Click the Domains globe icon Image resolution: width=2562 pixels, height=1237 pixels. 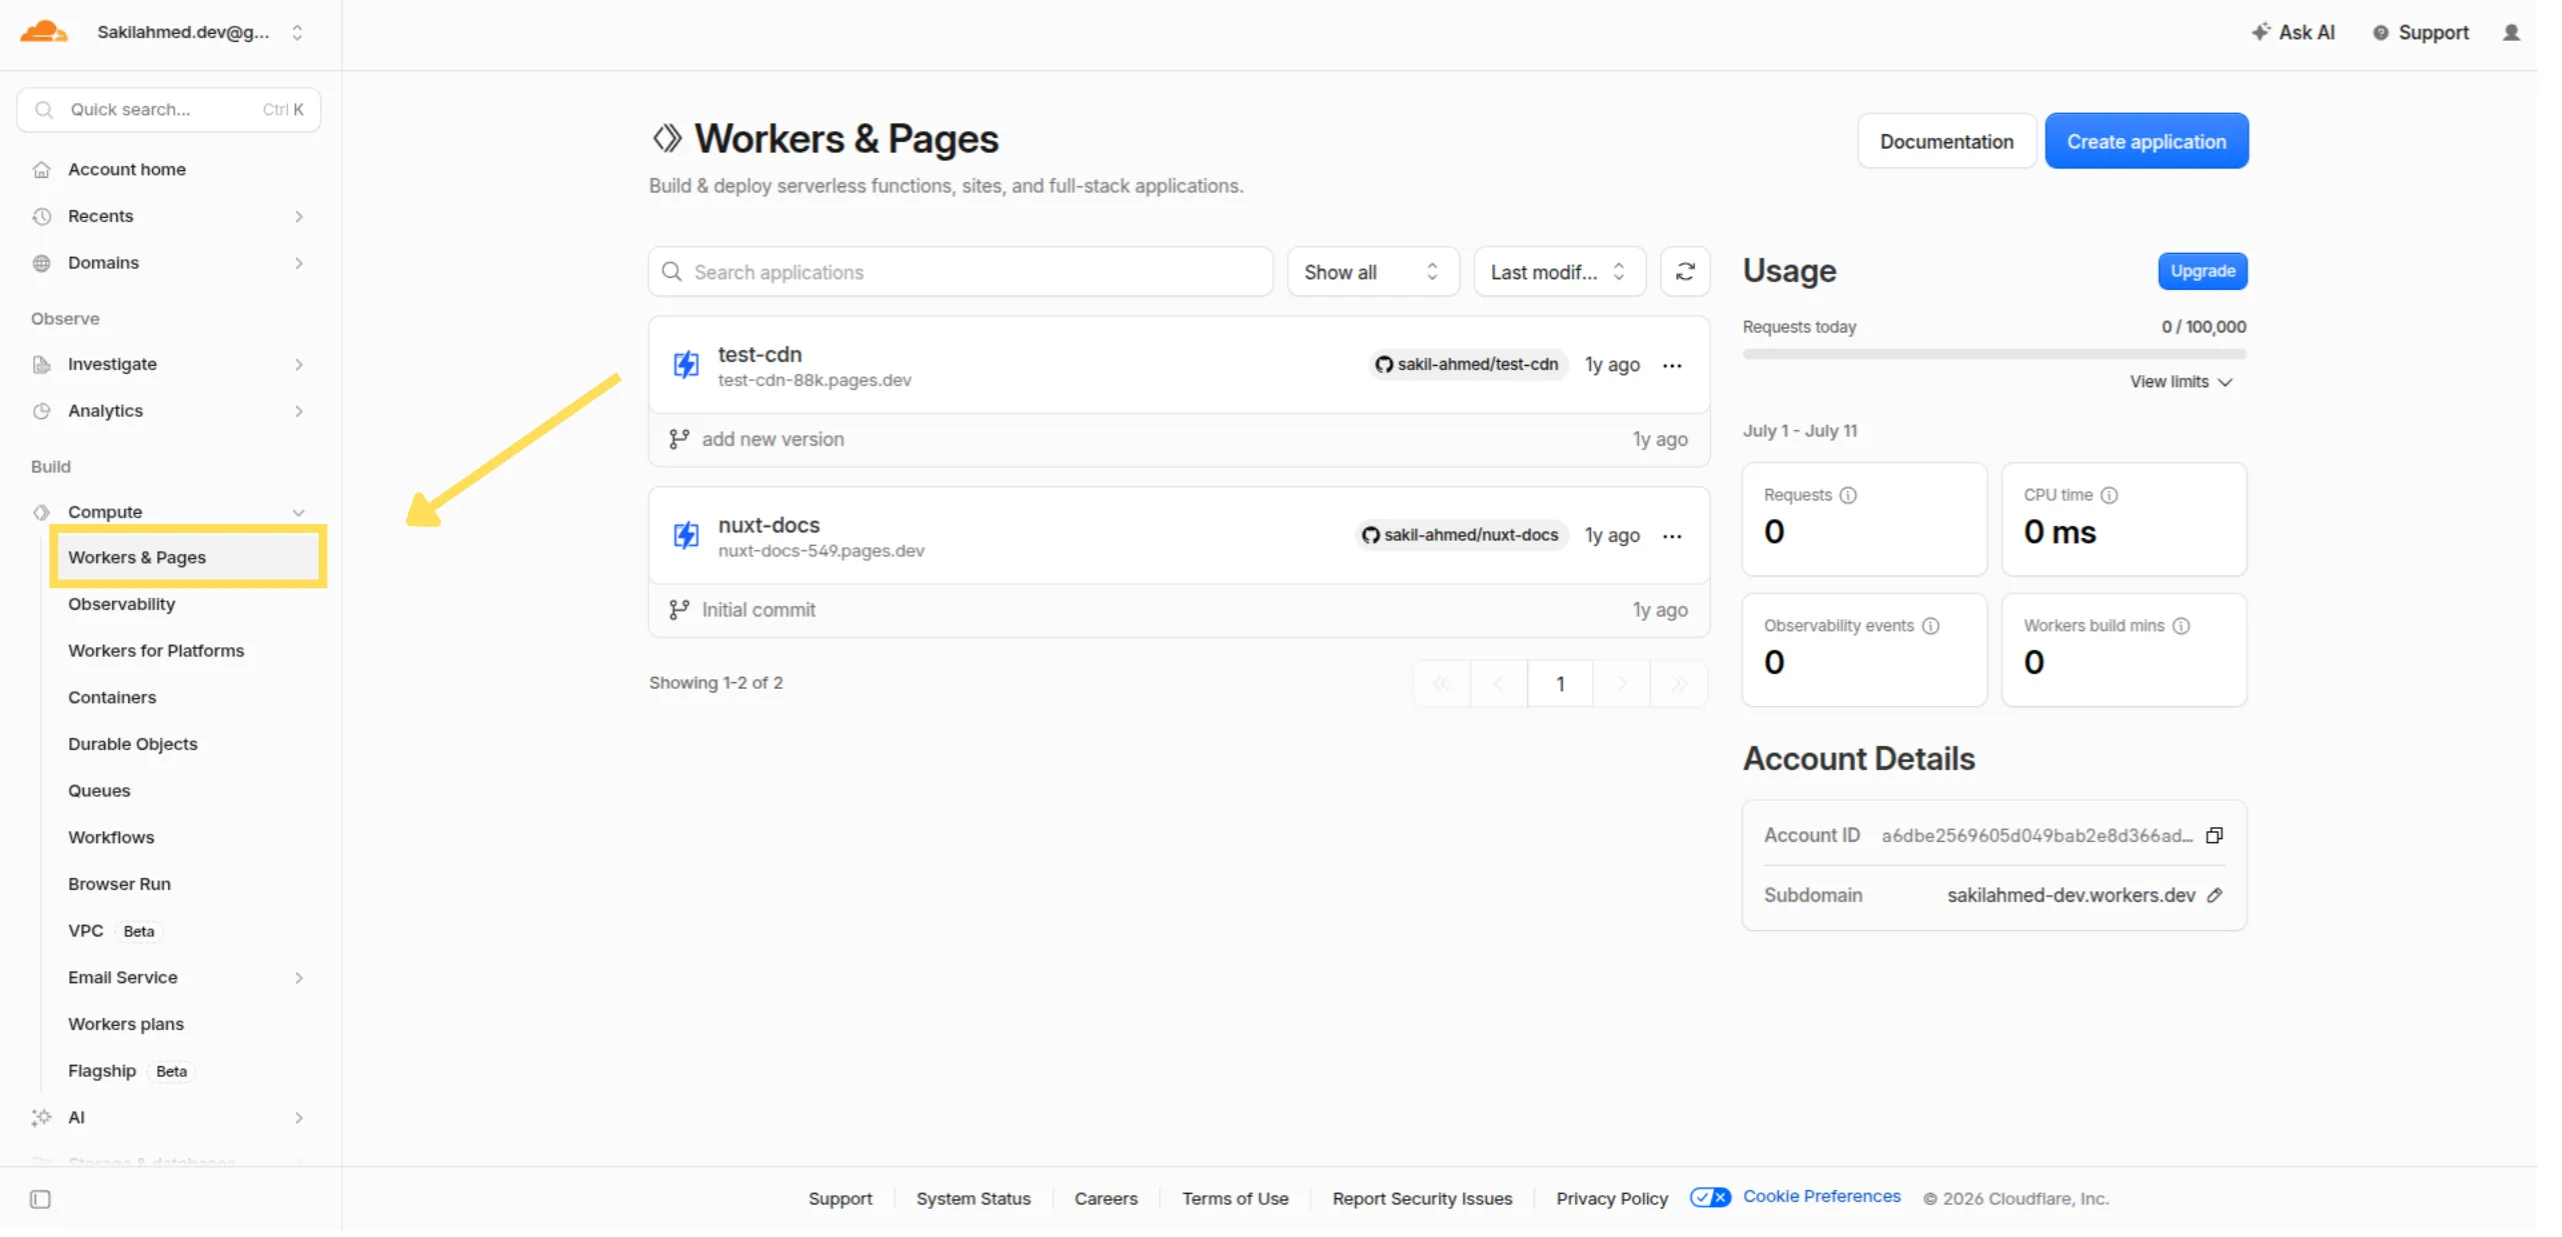[42, 263]
